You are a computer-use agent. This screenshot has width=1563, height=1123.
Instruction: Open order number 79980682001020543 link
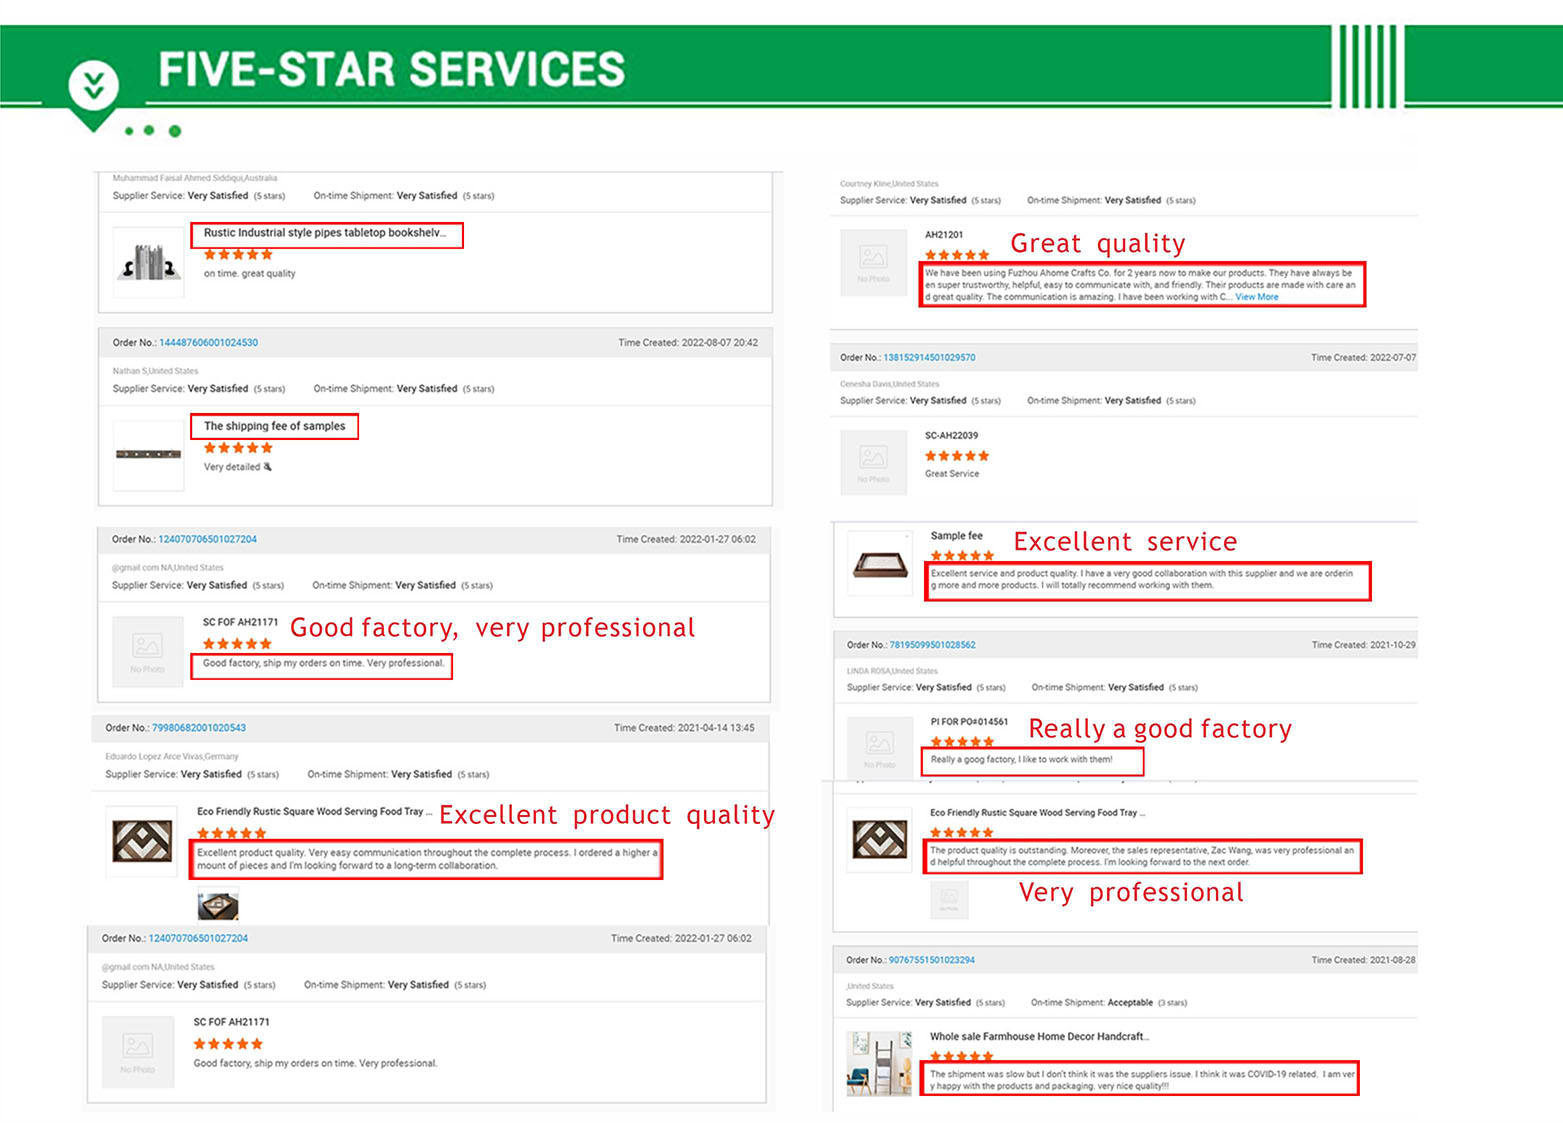coord(198,728)
